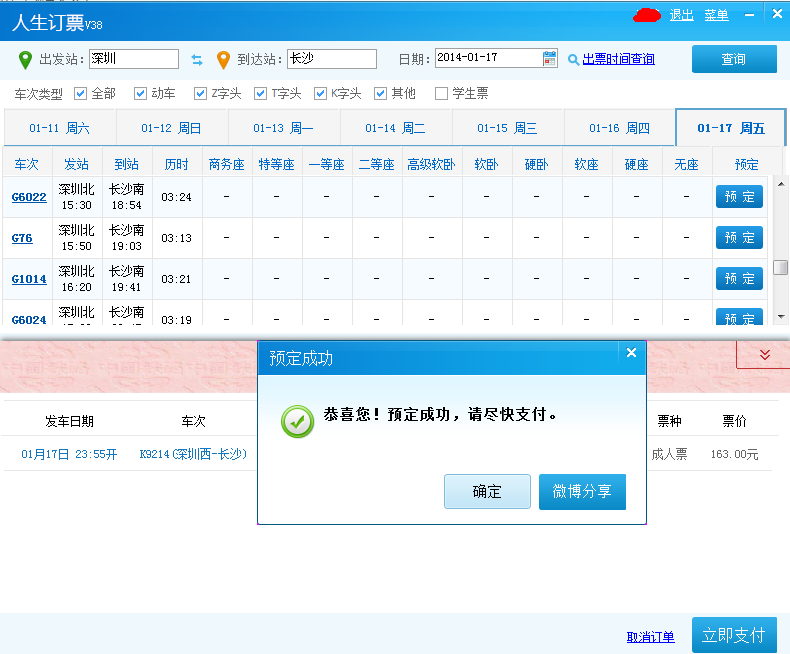Click the 成人票 ticket type cell

pos(669,454)
